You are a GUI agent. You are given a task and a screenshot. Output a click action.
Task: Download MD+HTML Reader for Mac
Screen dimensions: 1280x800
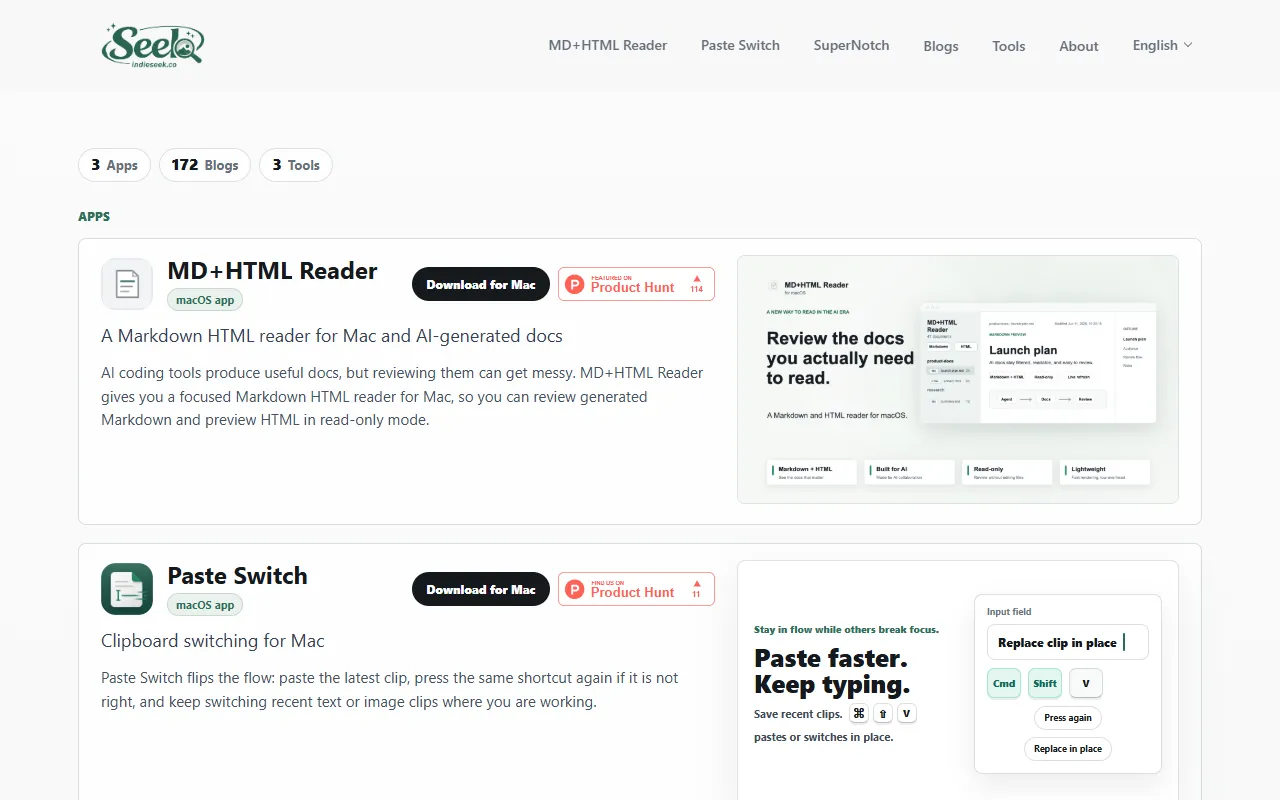pos(481,284)
